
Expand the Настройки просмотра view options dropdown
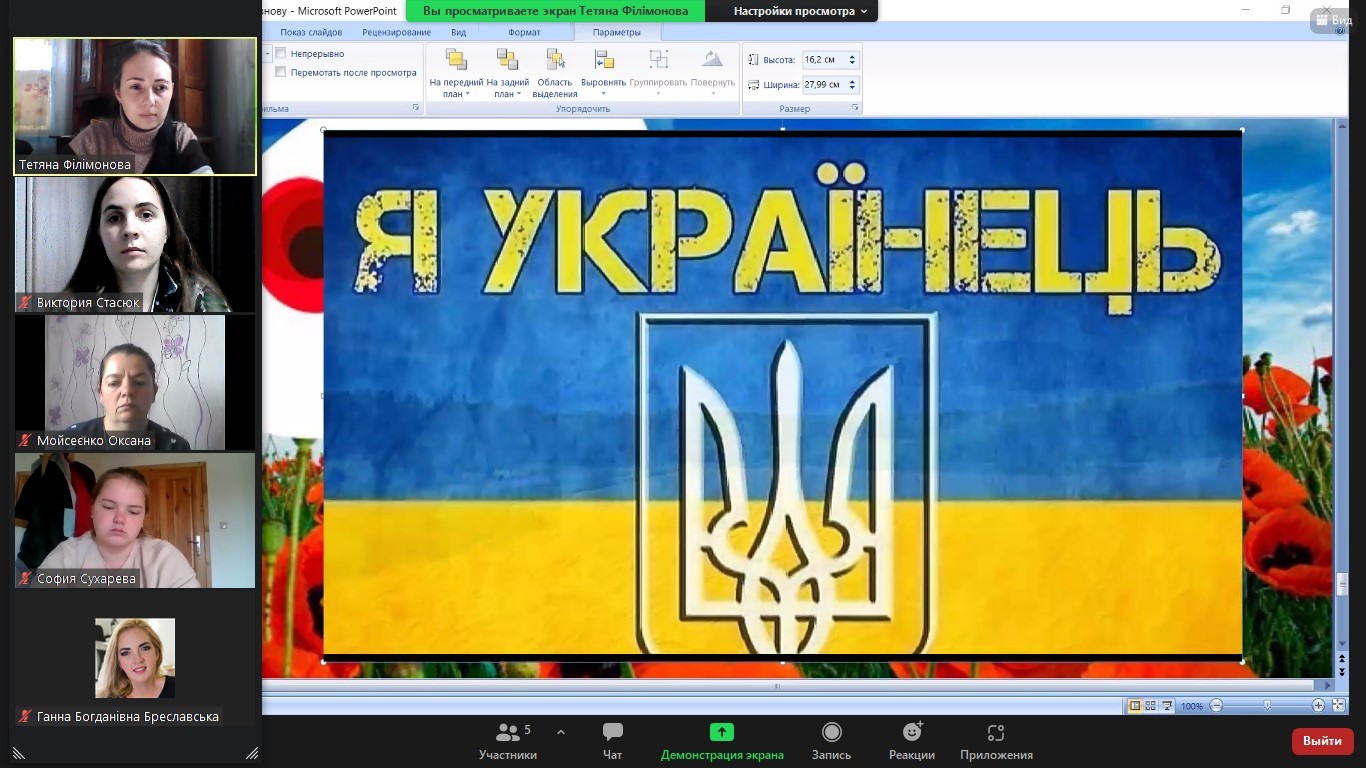click(x=795, y=11)
